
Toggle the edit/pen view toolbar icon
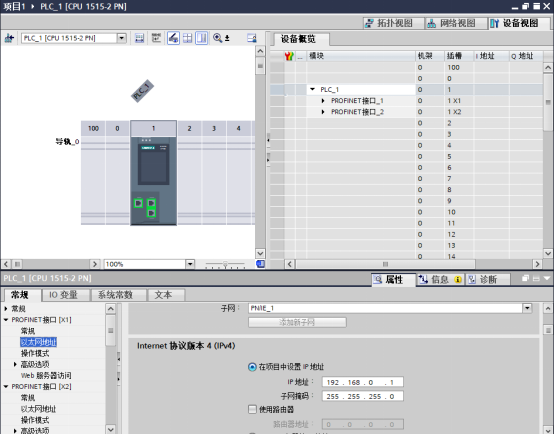coord(173,38)
